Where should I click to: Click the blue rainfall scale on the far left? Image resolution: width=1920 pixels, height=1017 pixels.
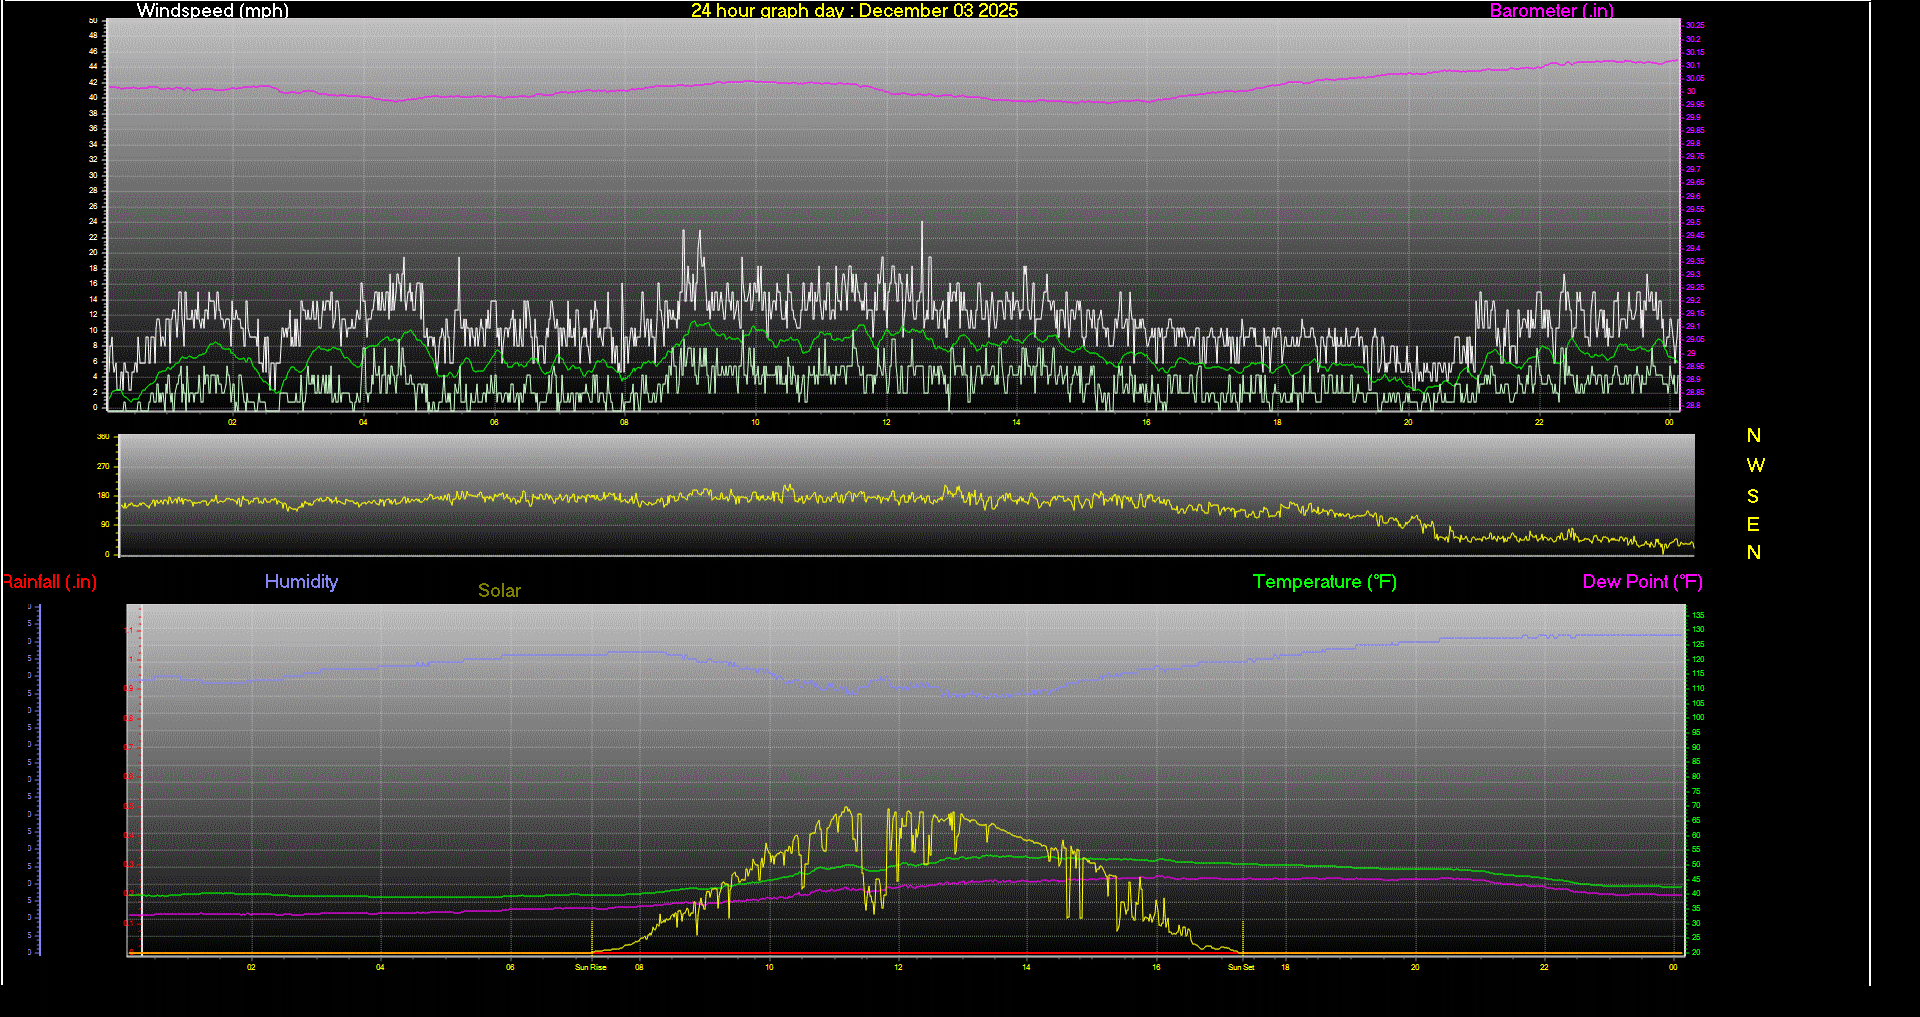point(36,780)
